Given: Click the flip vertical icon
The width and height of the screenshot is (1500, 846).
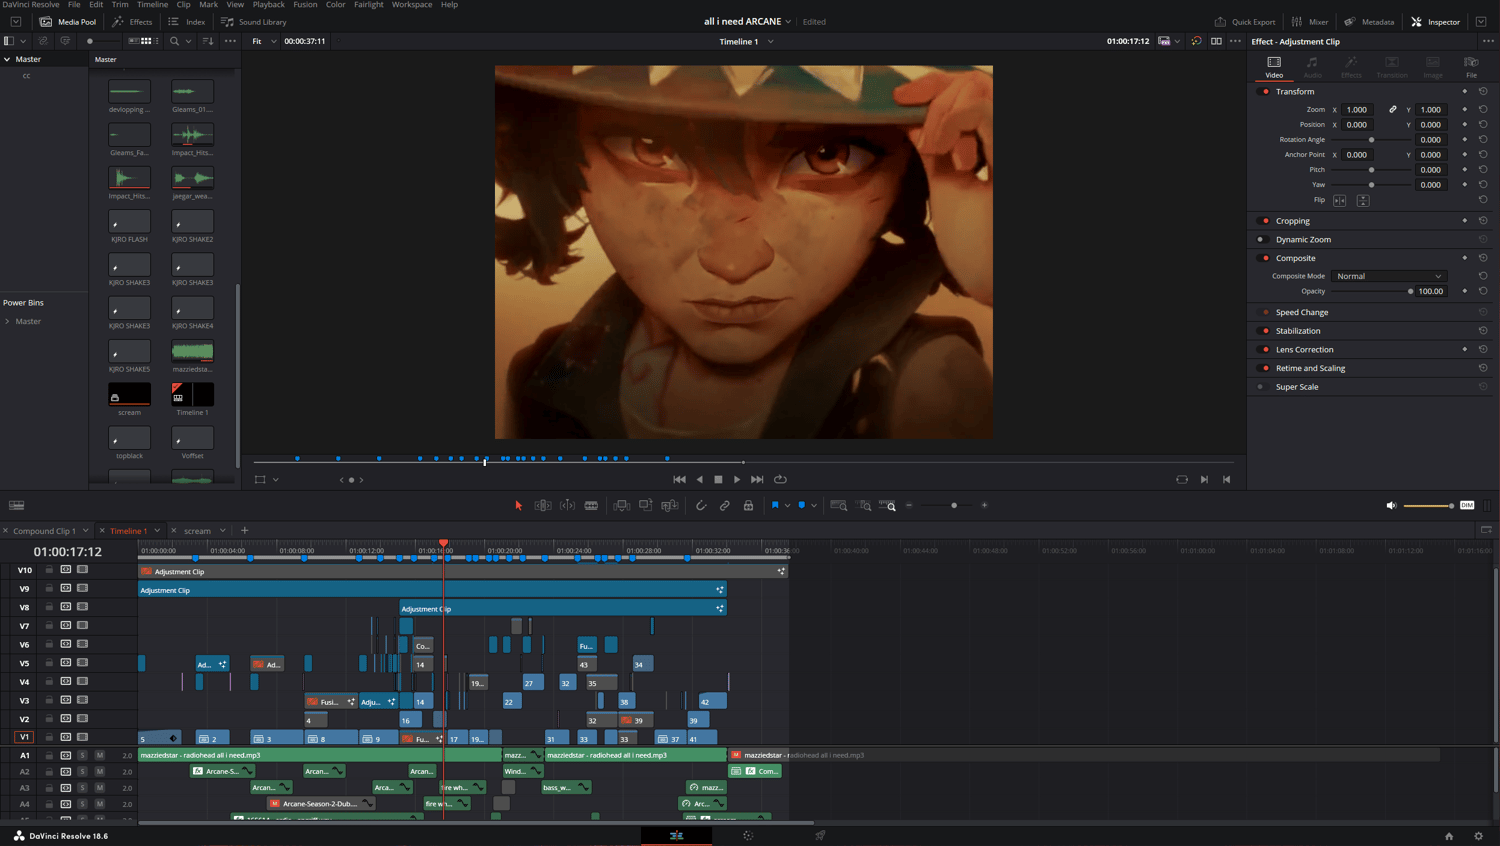Looking at the screenshot, I should click(1363, 200).
